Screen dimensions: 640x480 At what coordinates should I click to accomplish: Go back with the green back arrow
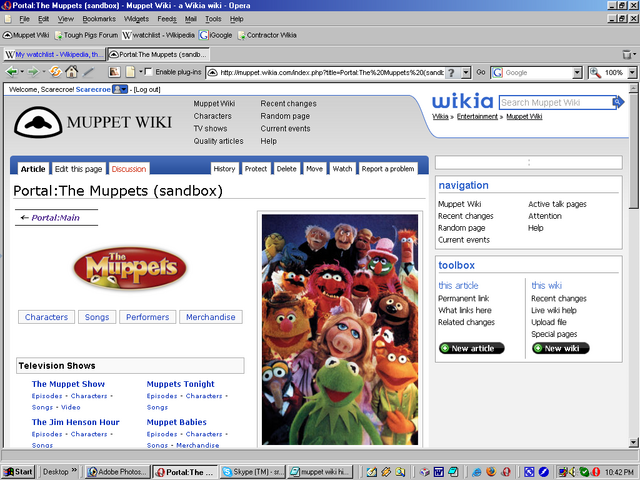pos(11,72)
